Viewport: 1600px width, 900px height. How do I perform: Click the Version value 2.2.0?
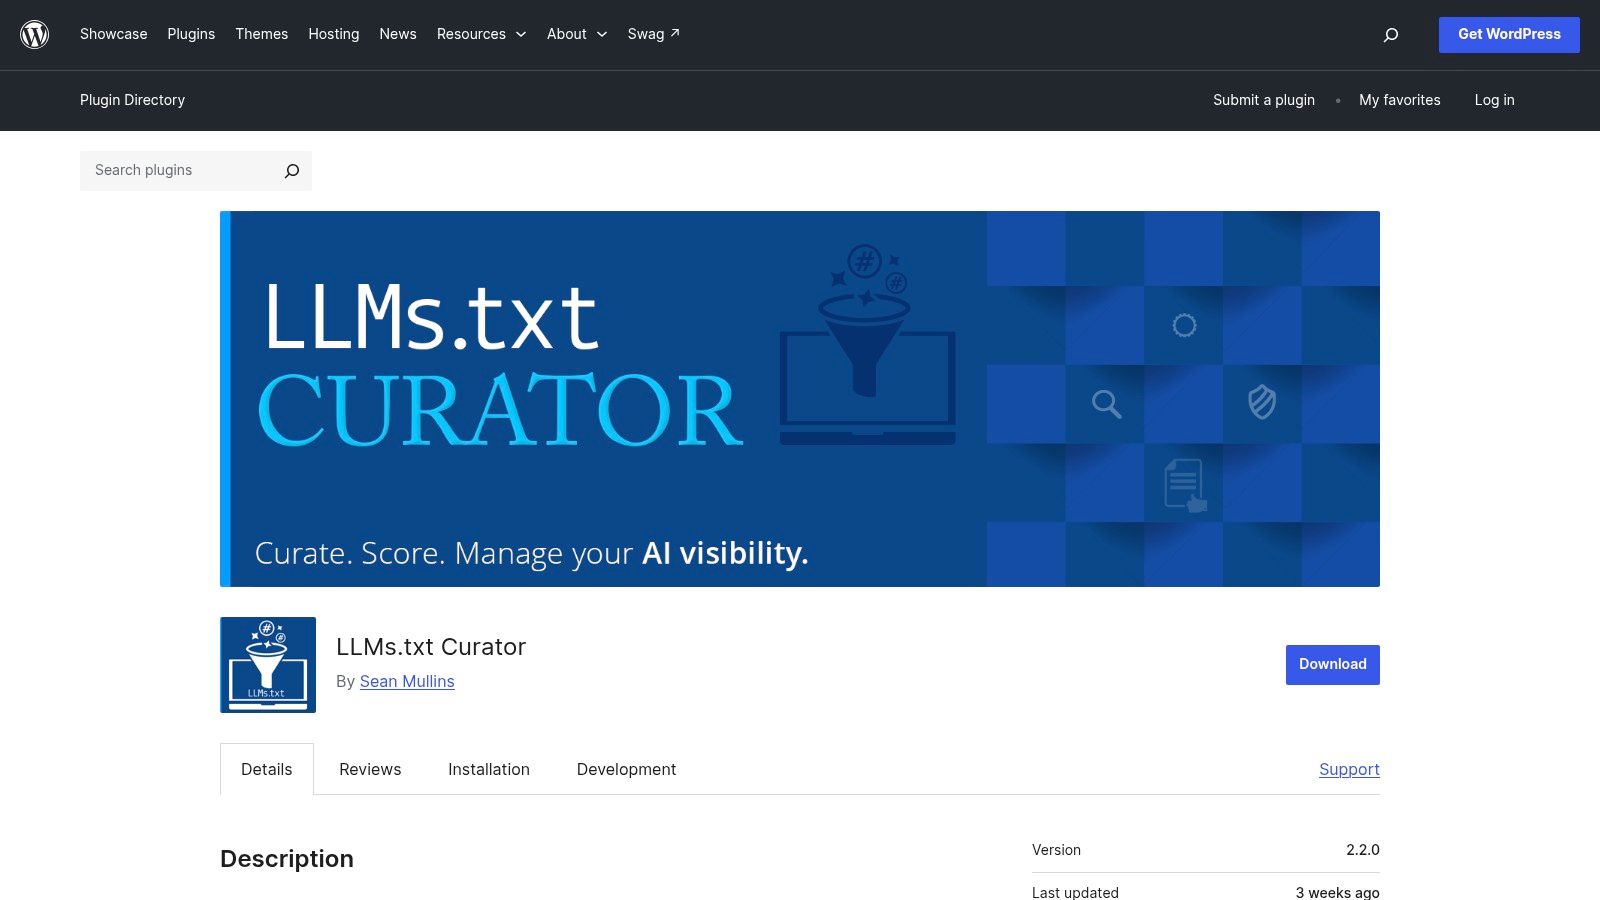tap(1362, 850)
